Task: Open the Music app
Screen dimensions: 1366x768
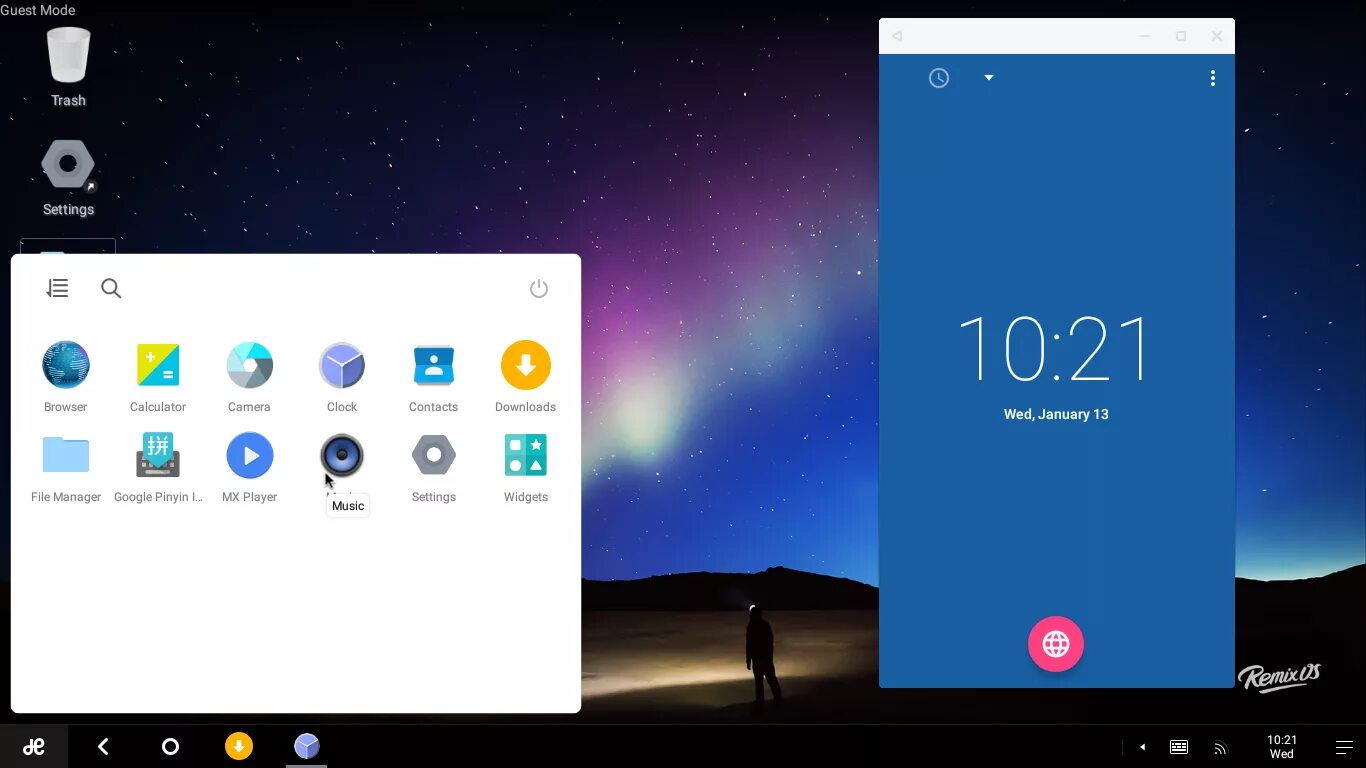Action: (342, 456)
